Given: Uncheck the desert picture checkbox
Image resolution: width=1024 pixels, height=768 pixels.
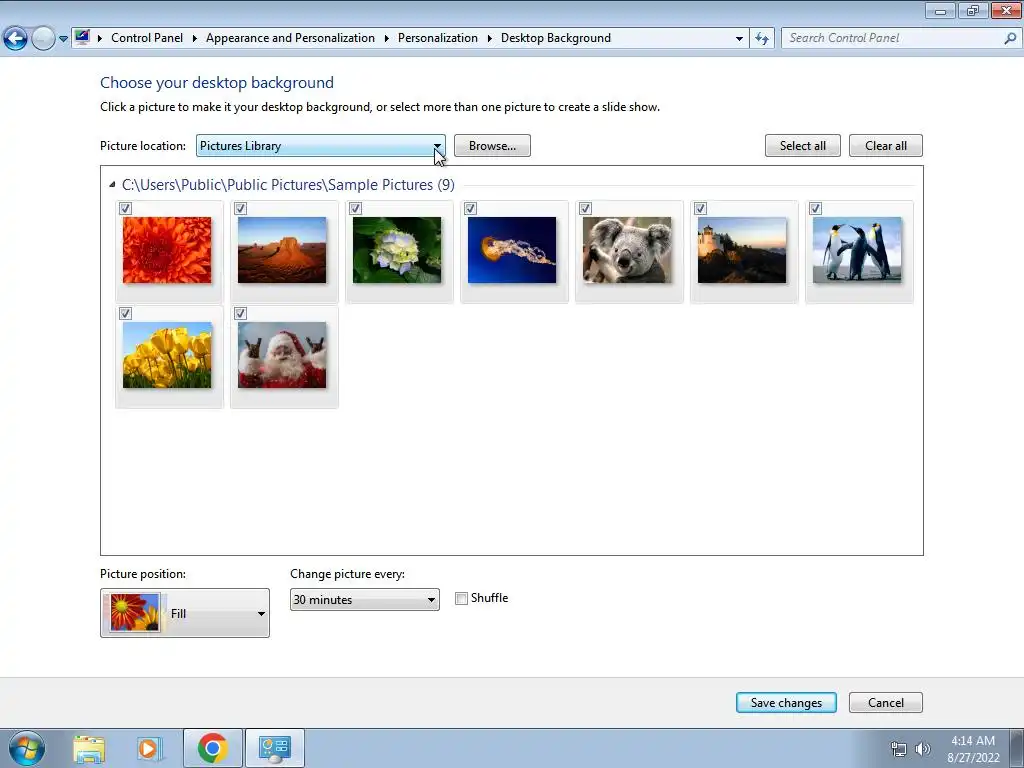Looking at the screenshot, I should 240,208.
